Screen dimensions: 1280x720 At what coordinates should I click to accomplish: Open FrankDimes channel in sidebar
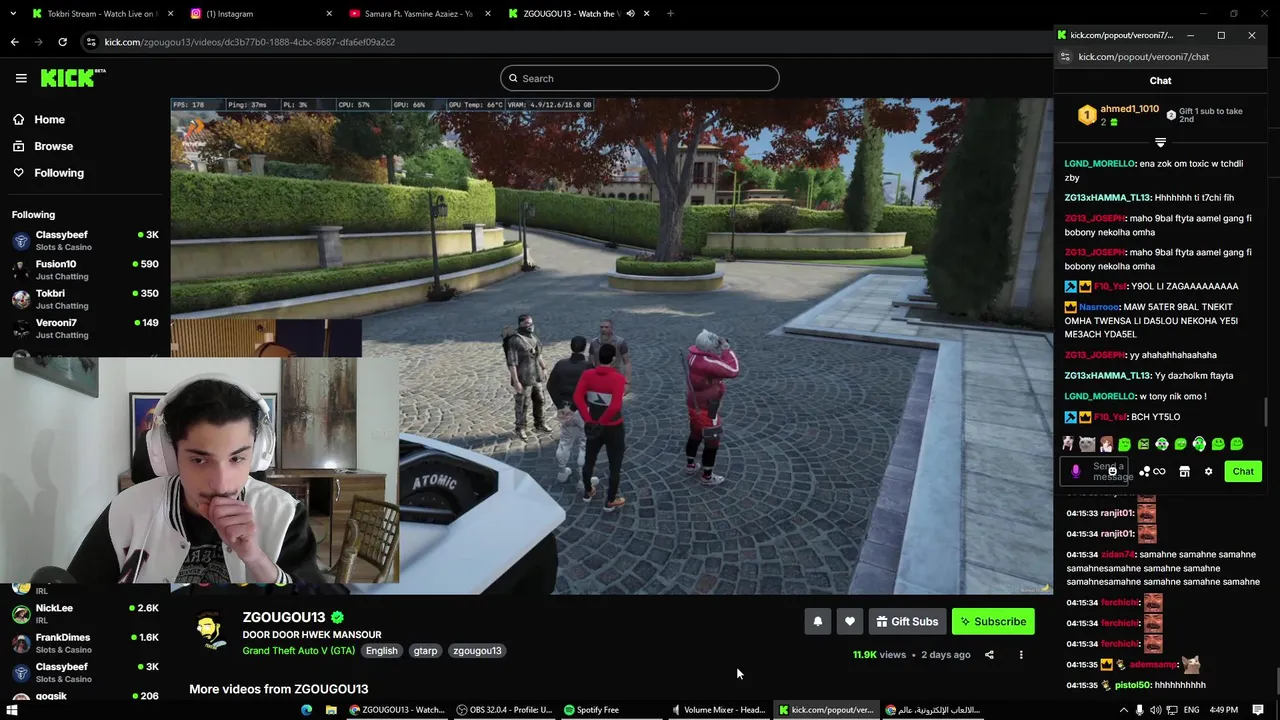click(85, 643)
